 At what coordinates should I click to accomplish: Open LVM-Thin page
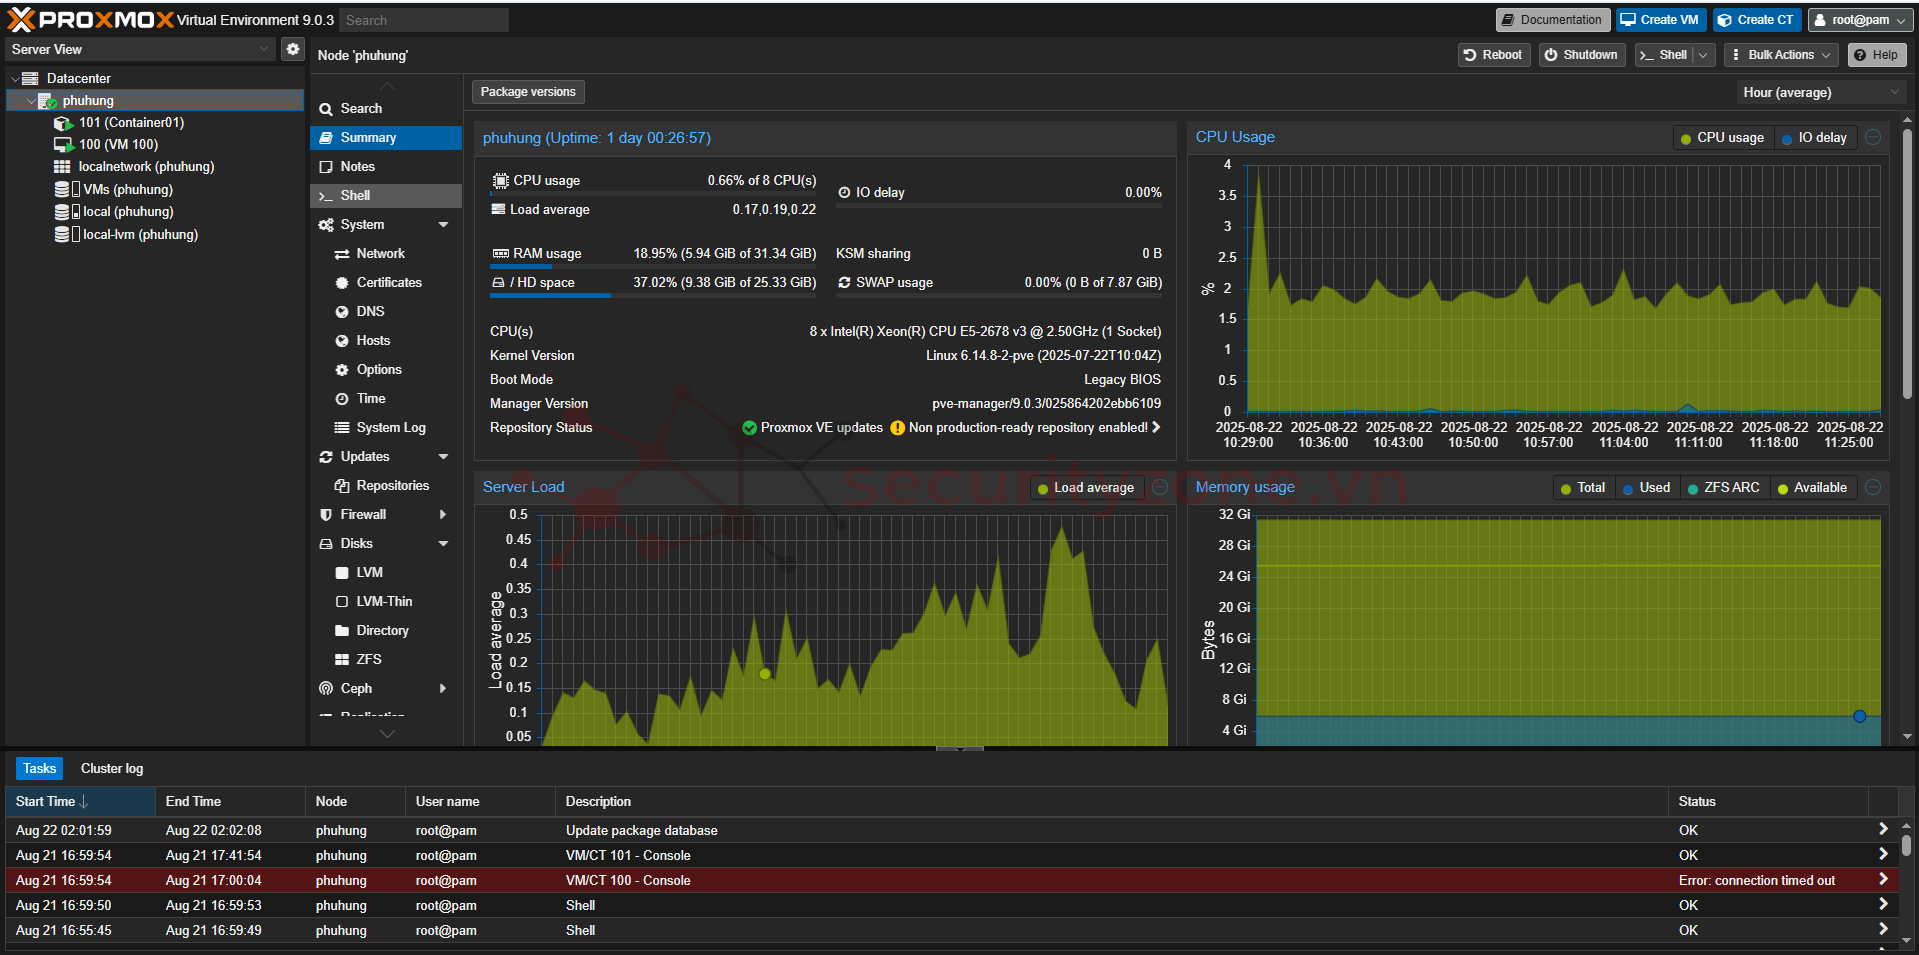tap(386, 602)
